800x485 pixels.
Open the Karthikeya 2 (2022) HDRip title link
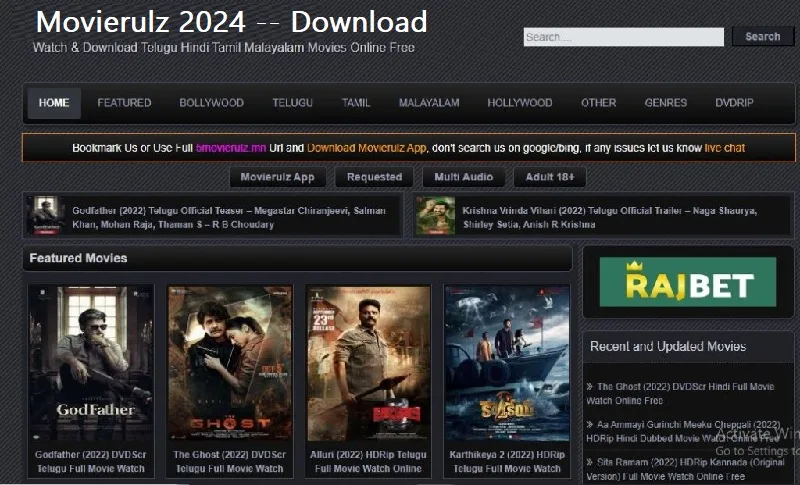[507, 462]
